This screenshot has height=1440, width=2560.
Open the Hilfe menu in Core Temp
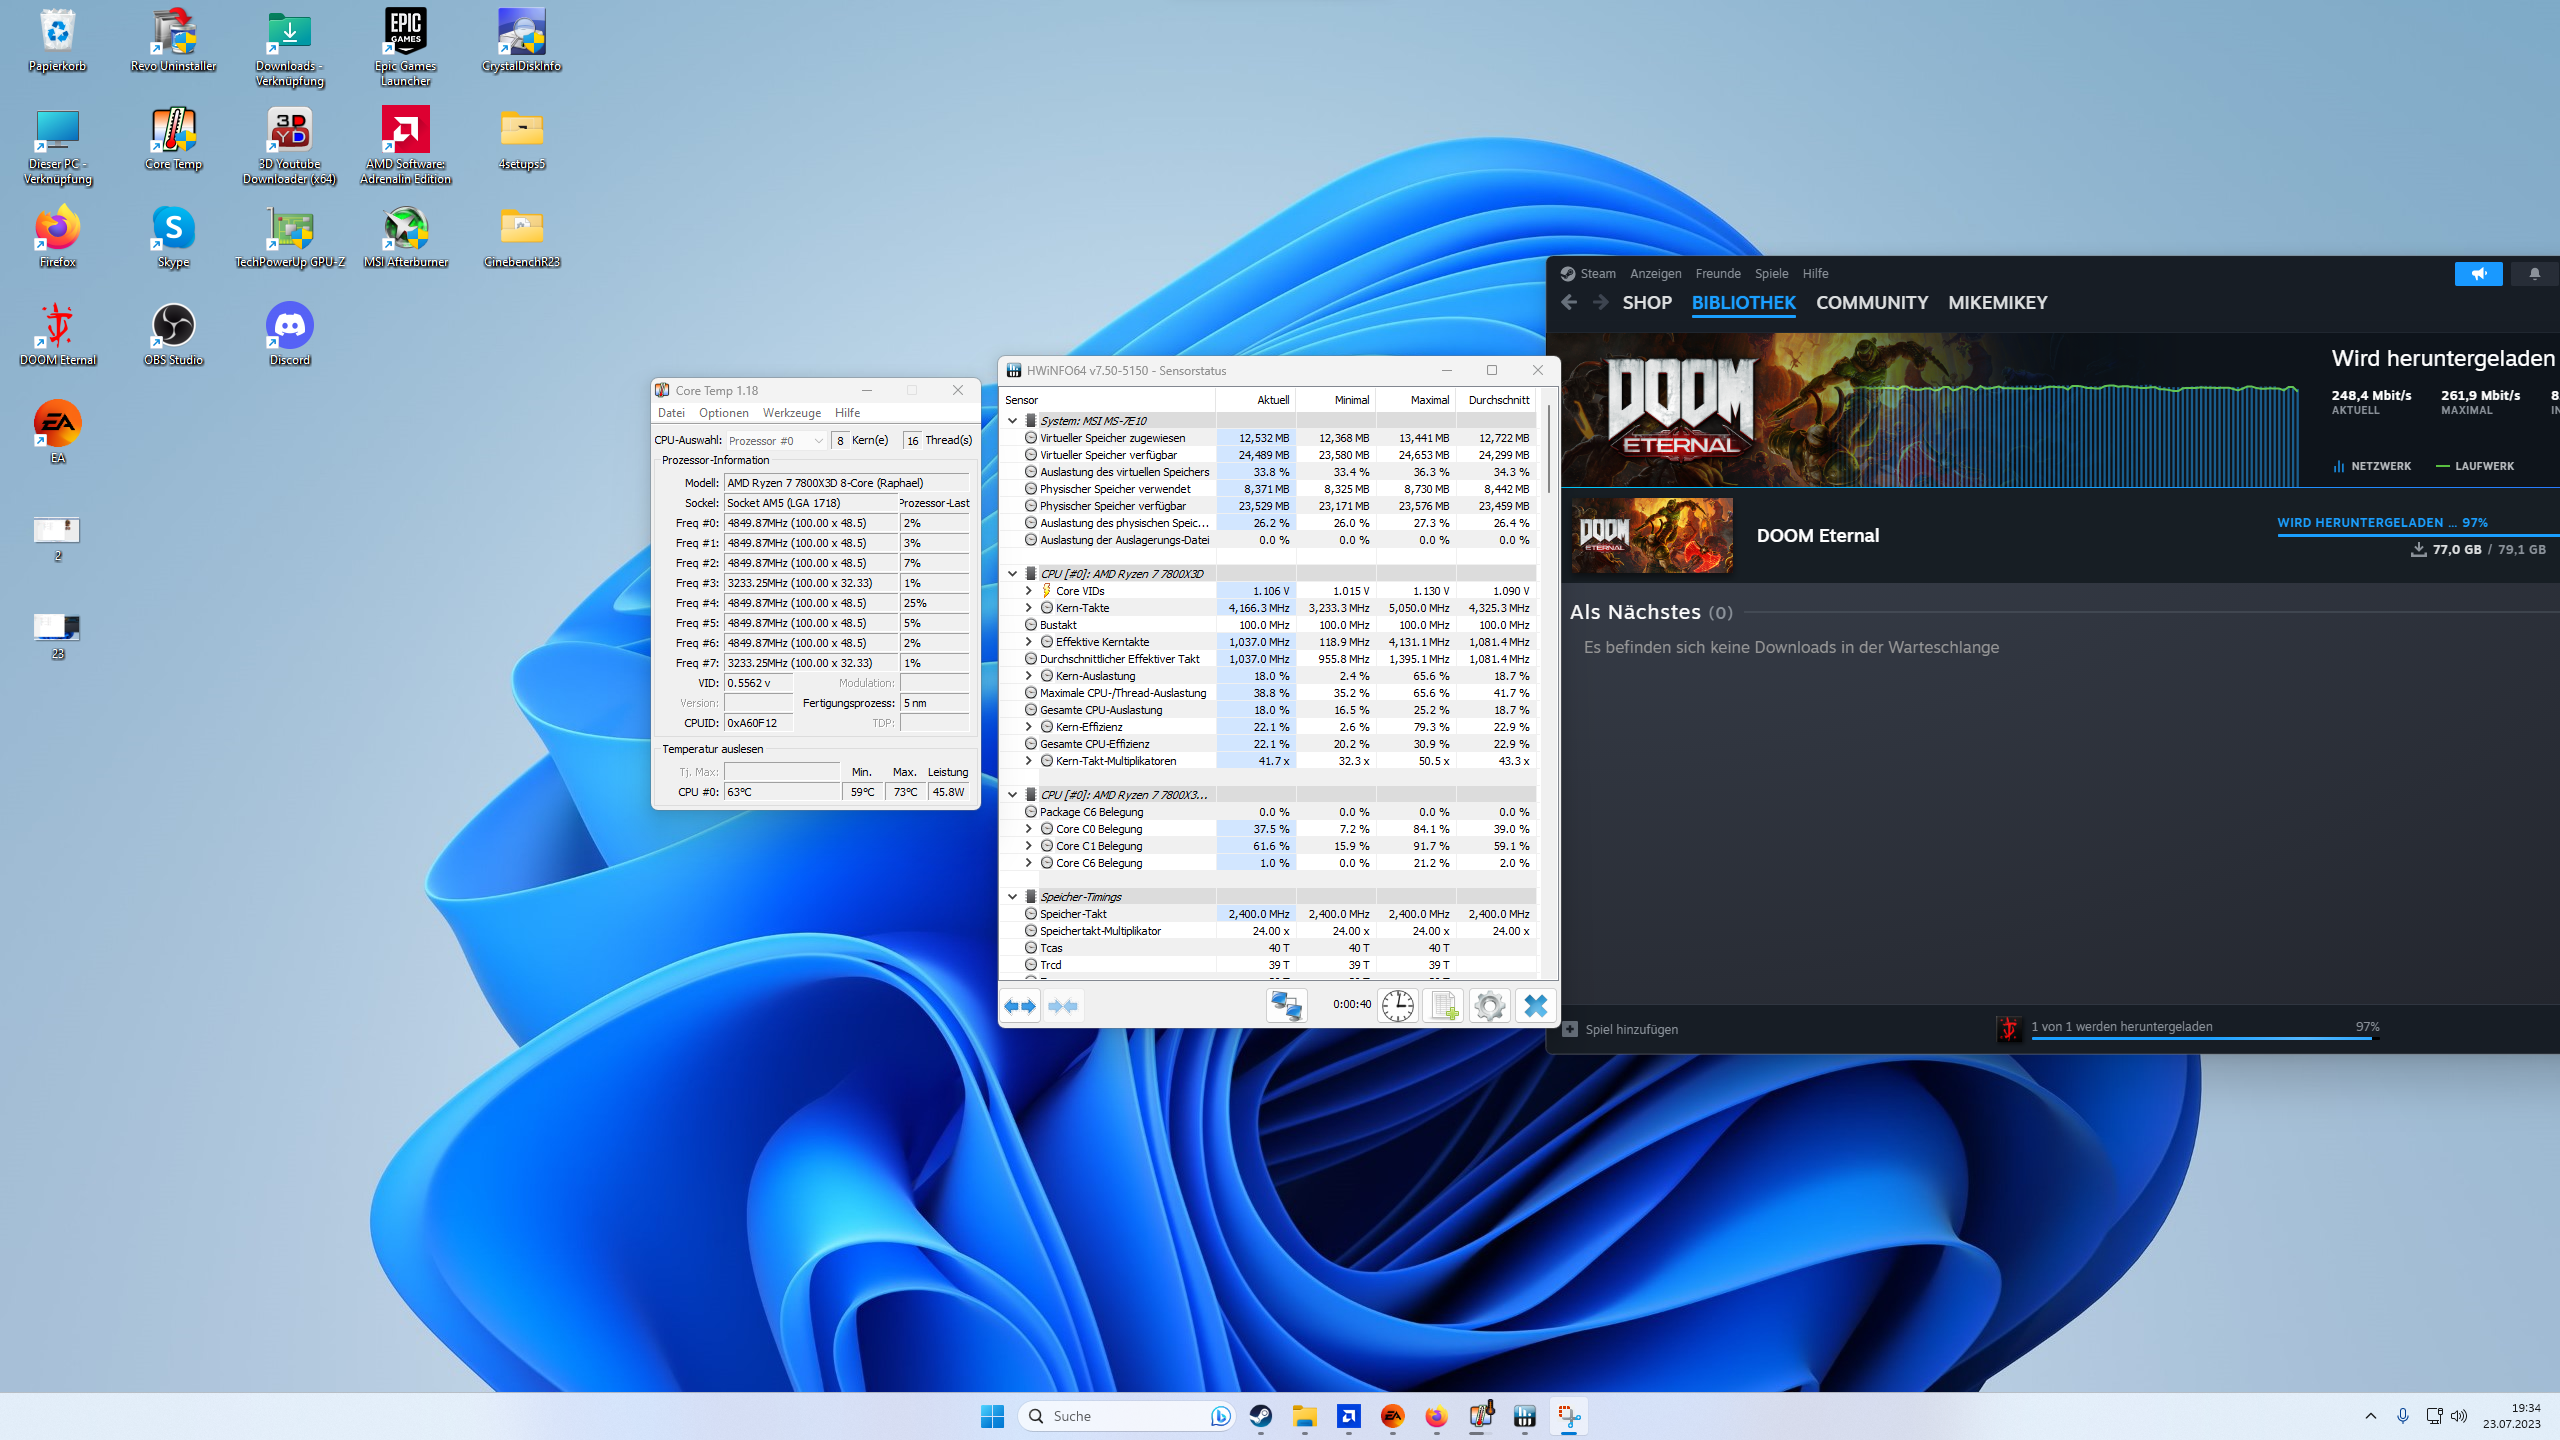[x=847, y=413]
